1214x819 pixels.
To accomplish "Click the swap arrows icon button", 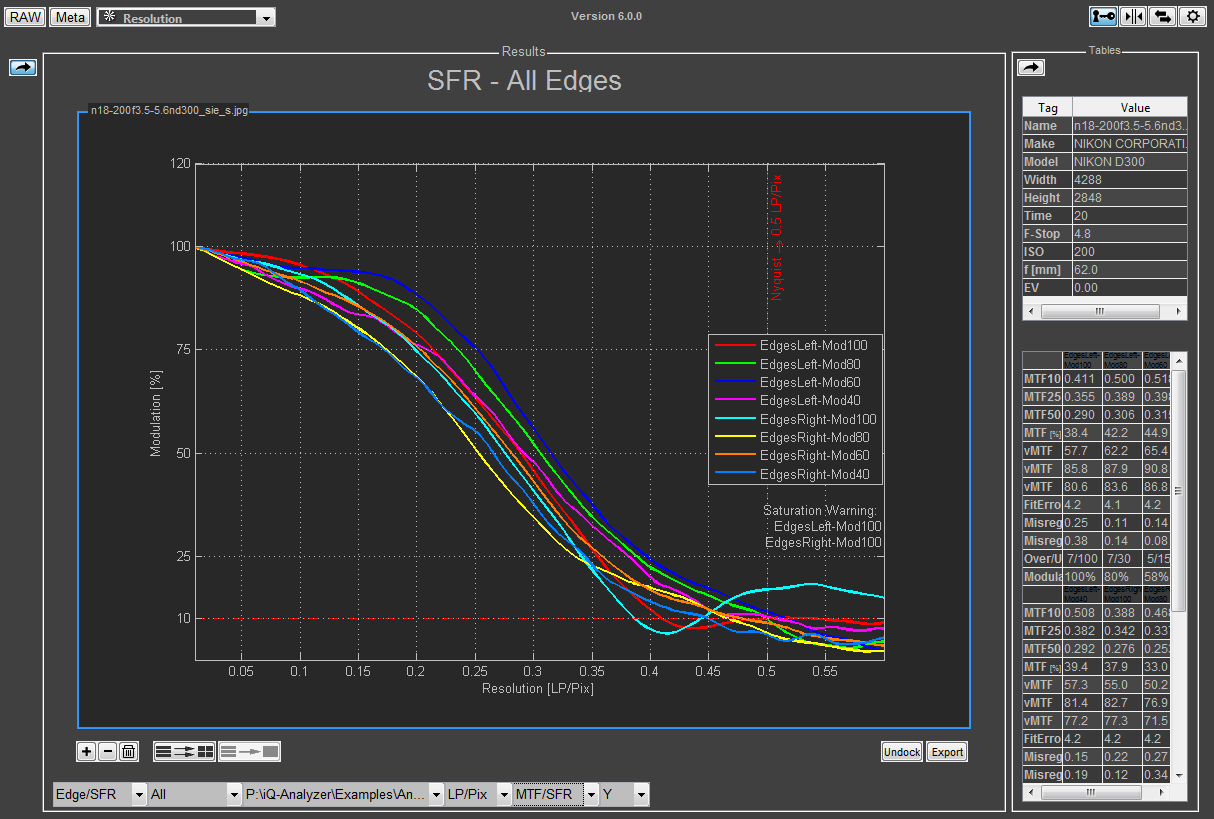I will [x=1162, y=16].
